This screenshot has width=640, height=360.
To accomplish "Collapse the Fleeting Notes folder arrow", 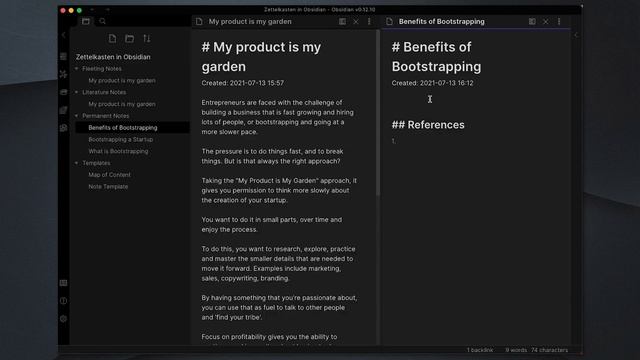I will 76,69.
